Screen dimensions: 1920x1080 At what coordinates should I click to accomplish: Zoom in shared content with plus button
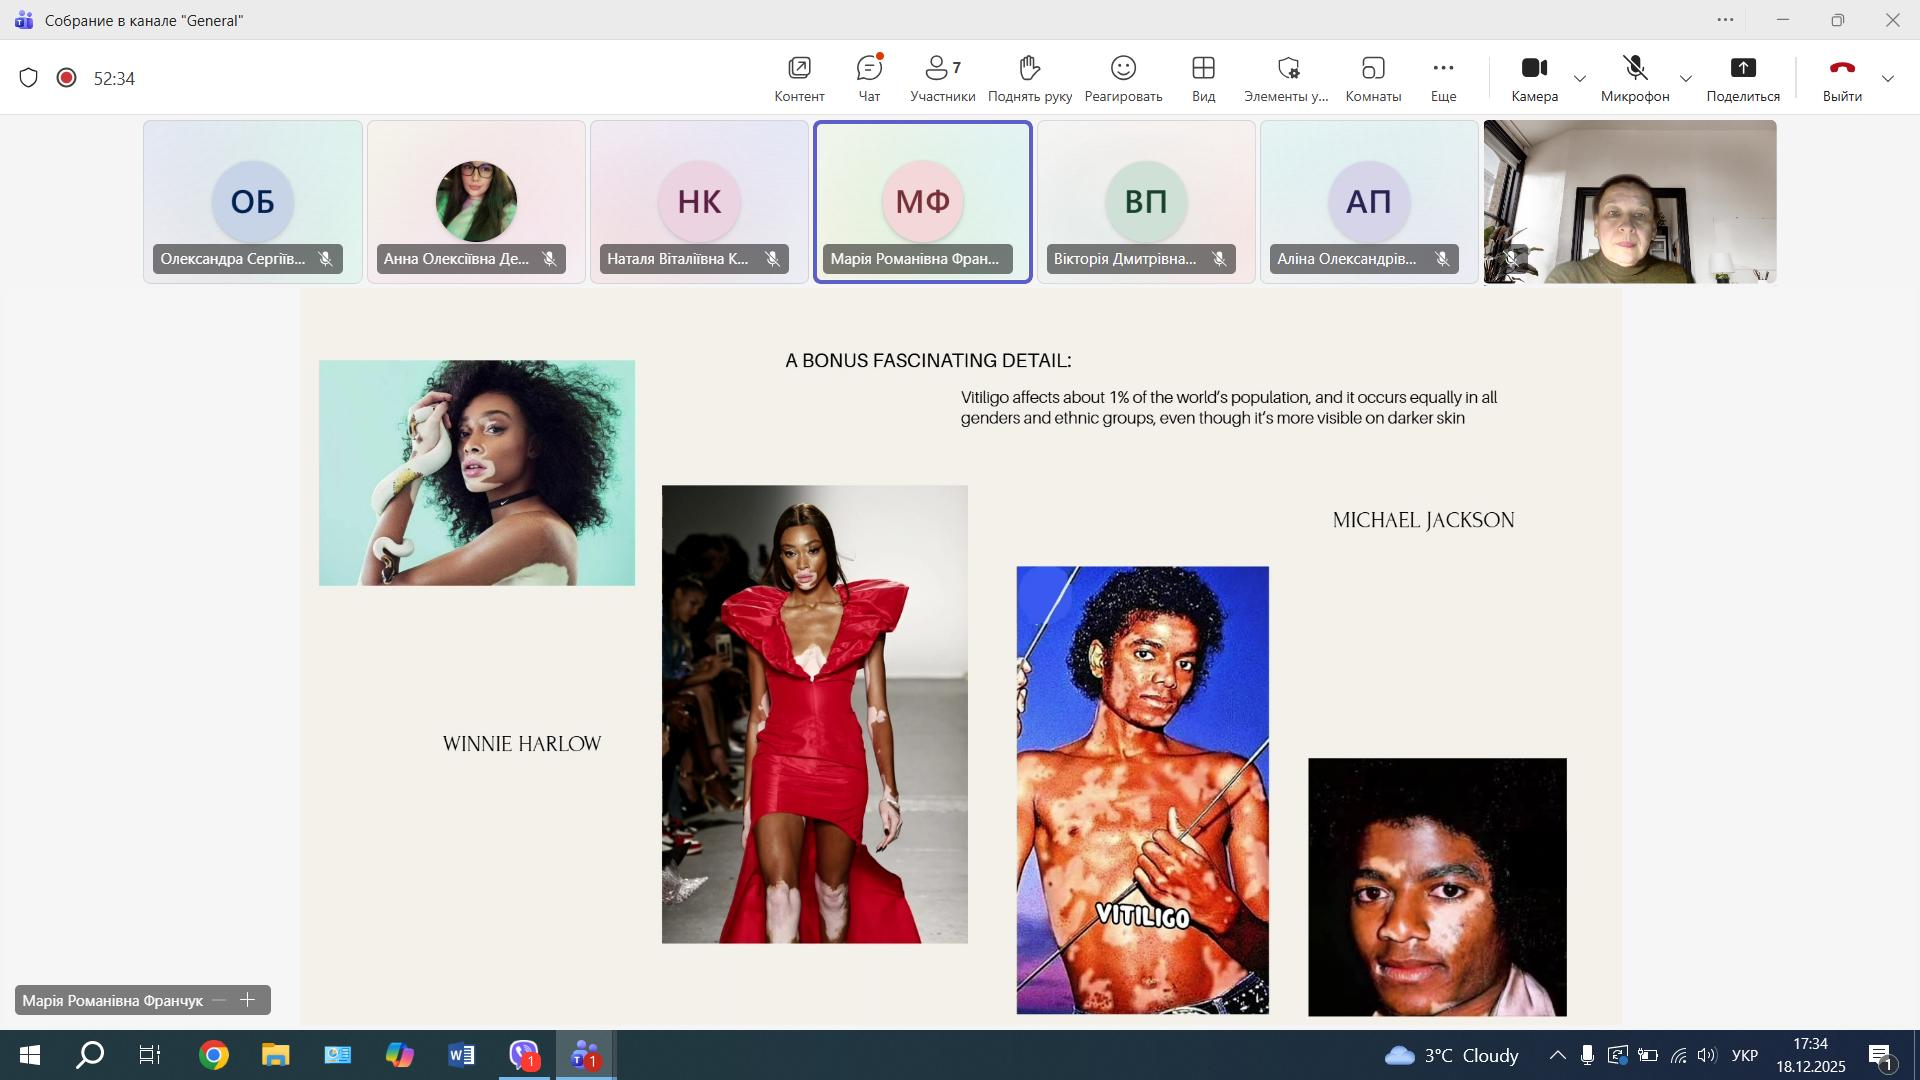[x=248, y=1000]
